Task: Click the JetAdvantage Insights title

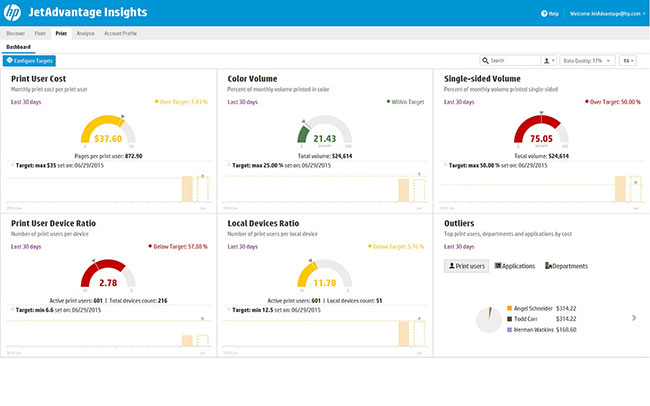Action: pyautogui.click(x=88, y=12)
